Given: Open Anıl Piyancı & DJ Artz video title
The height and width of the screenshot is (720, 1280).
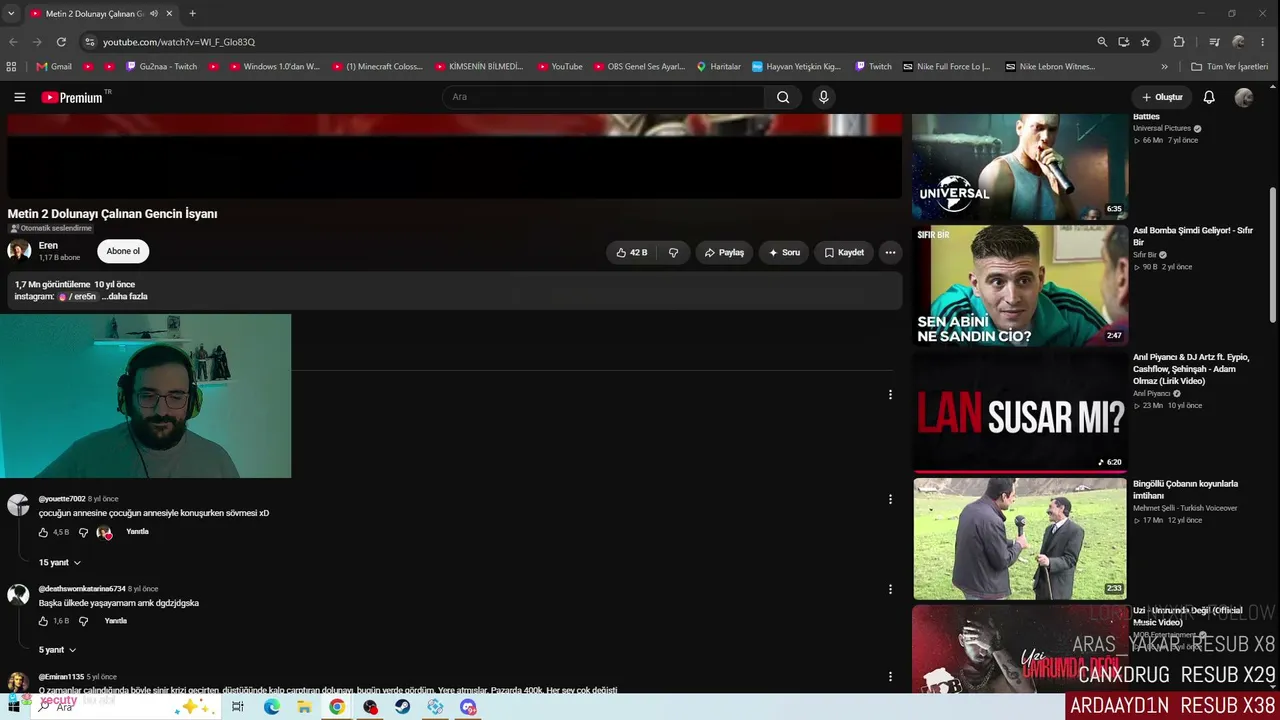Looking at the screenshot, I should point(1191,369).
